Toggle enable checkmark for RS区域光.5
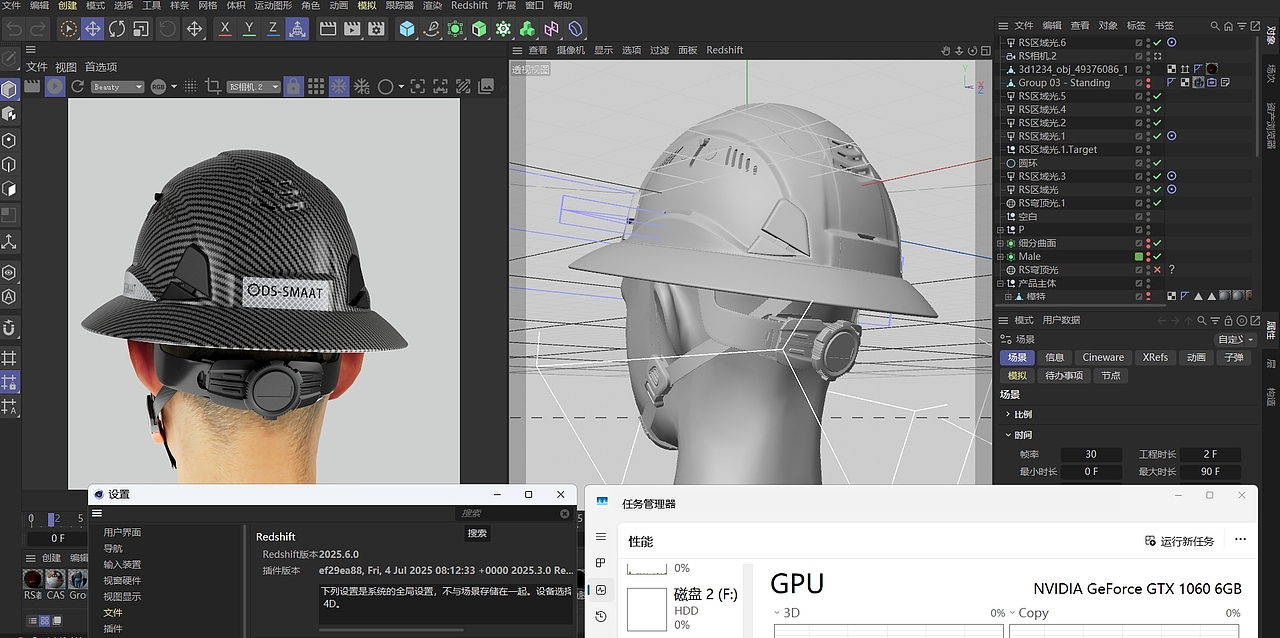1280x638 pixels. tap(1157, 96)
